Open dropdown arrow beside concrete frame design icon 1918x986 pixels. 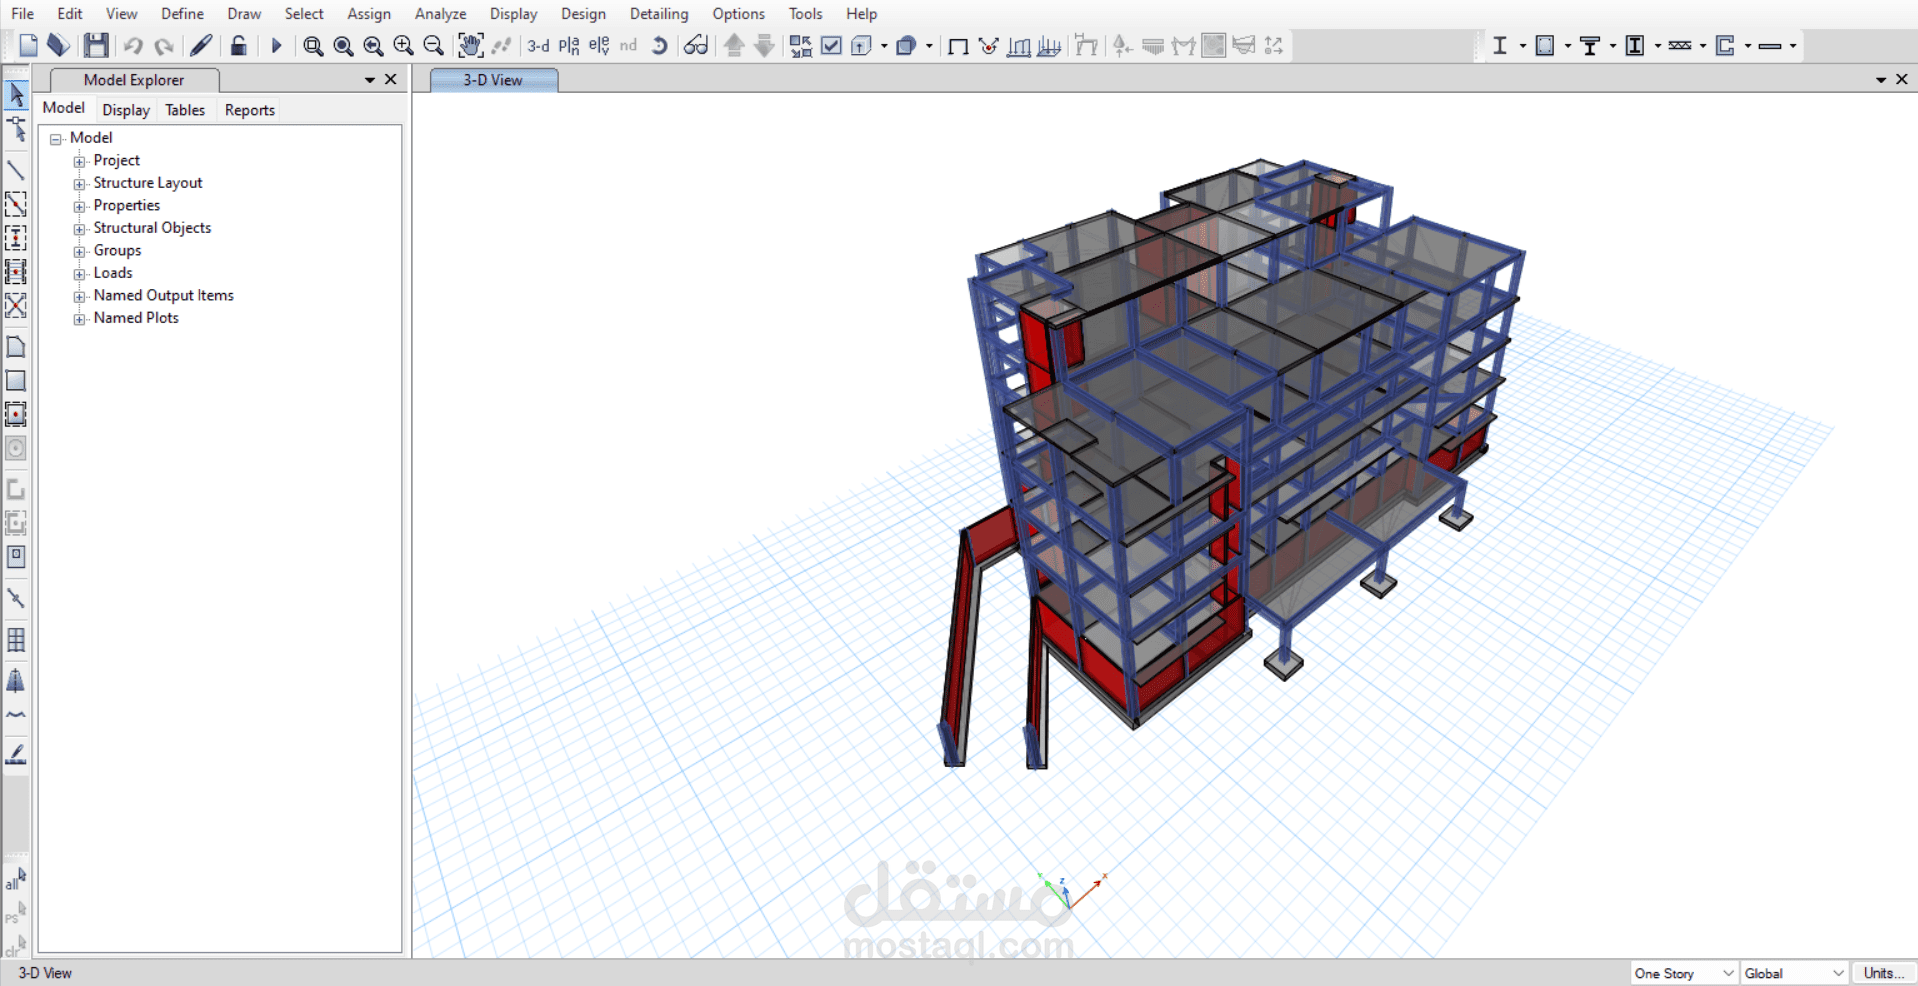pos(1568,46)
